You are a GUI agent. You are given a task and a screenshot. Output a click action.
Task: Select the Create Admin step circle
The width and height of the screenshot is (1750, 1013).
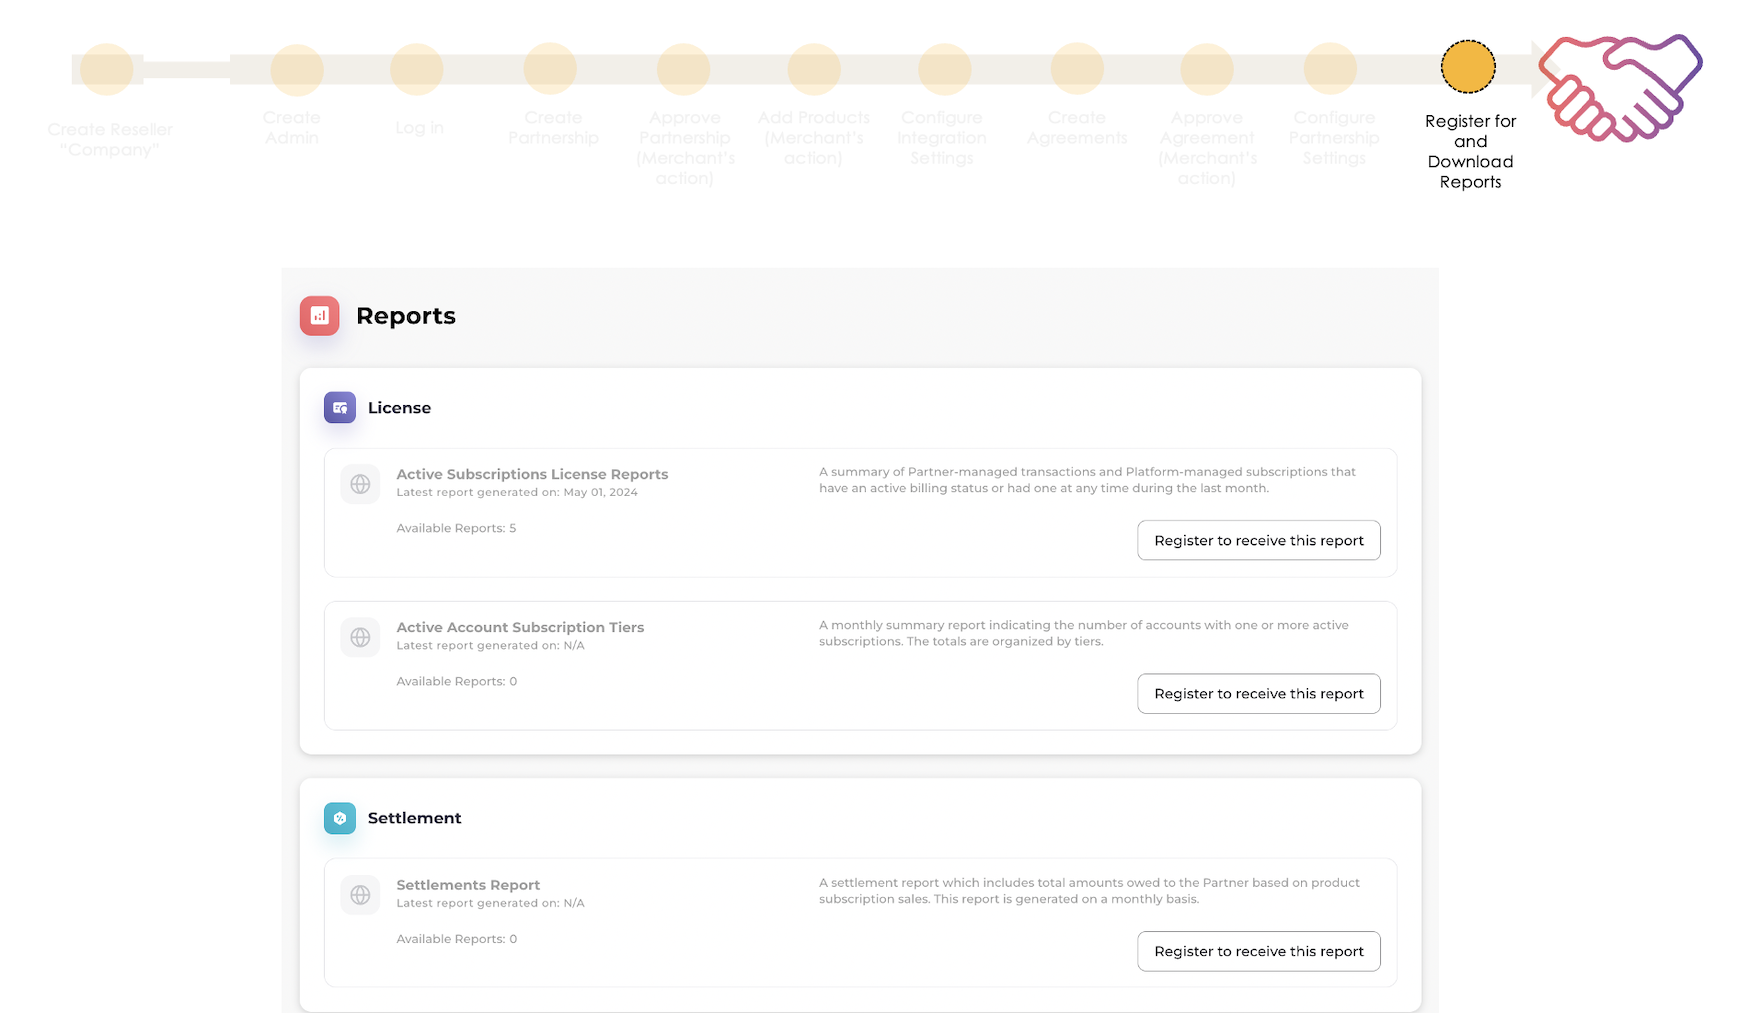coord(297,69)
